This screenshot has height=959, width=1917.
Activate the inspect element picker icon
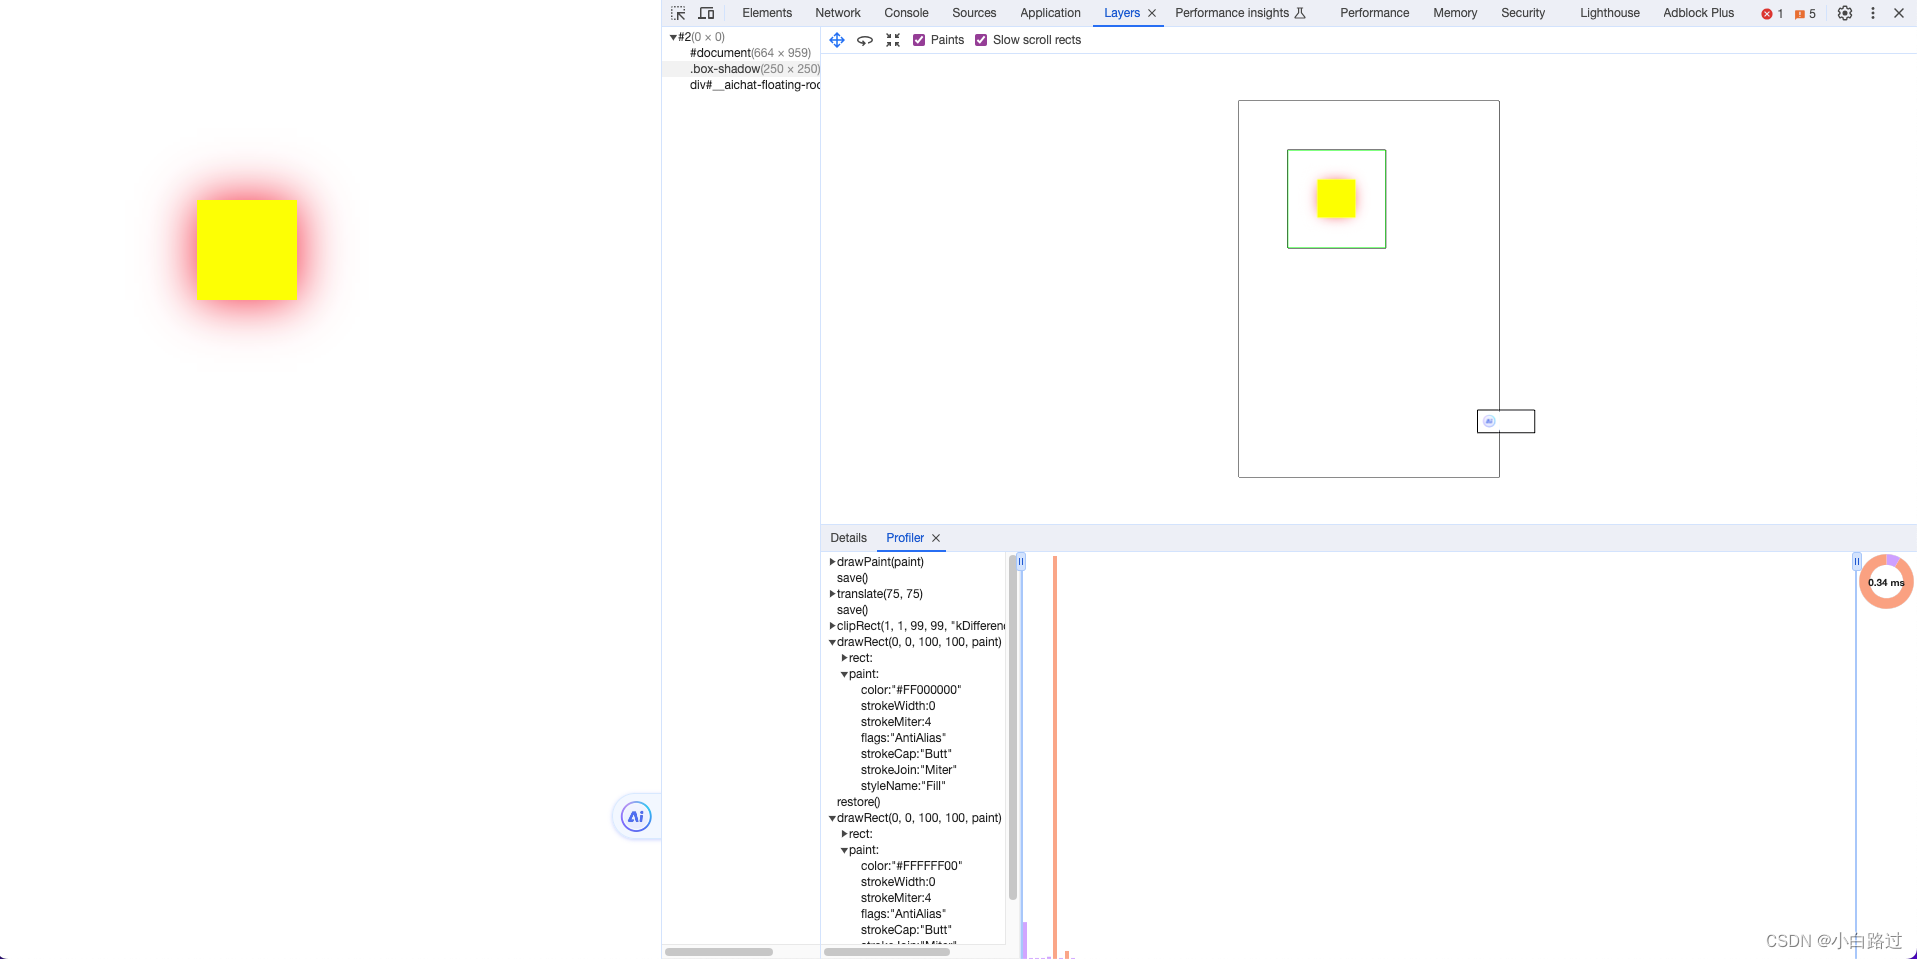tap(678, 13)
